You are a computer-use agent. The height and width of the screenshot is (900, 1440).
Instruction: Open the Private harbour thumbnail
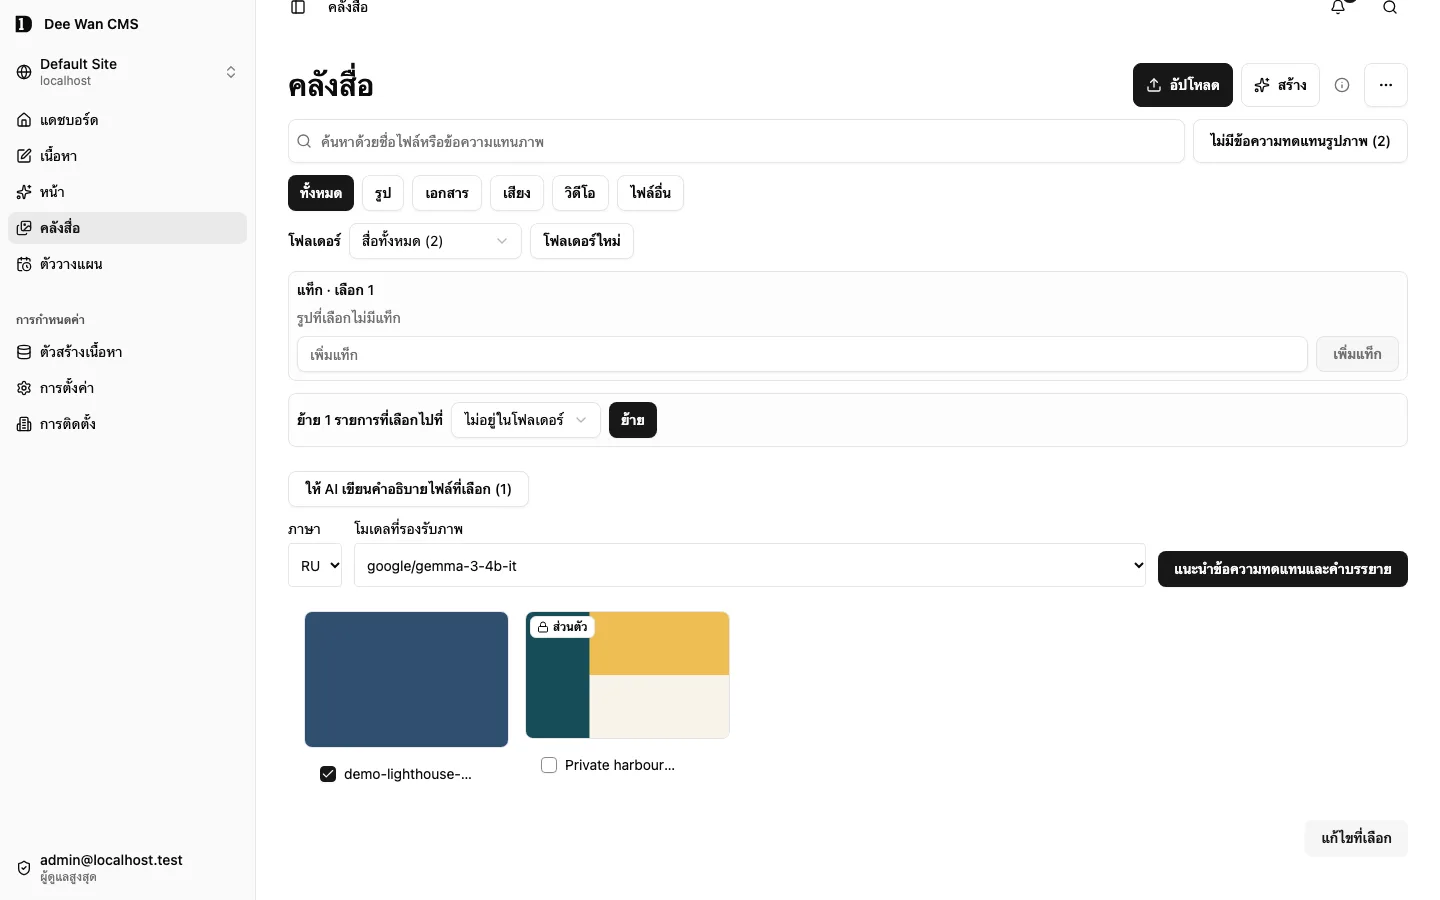627,675
